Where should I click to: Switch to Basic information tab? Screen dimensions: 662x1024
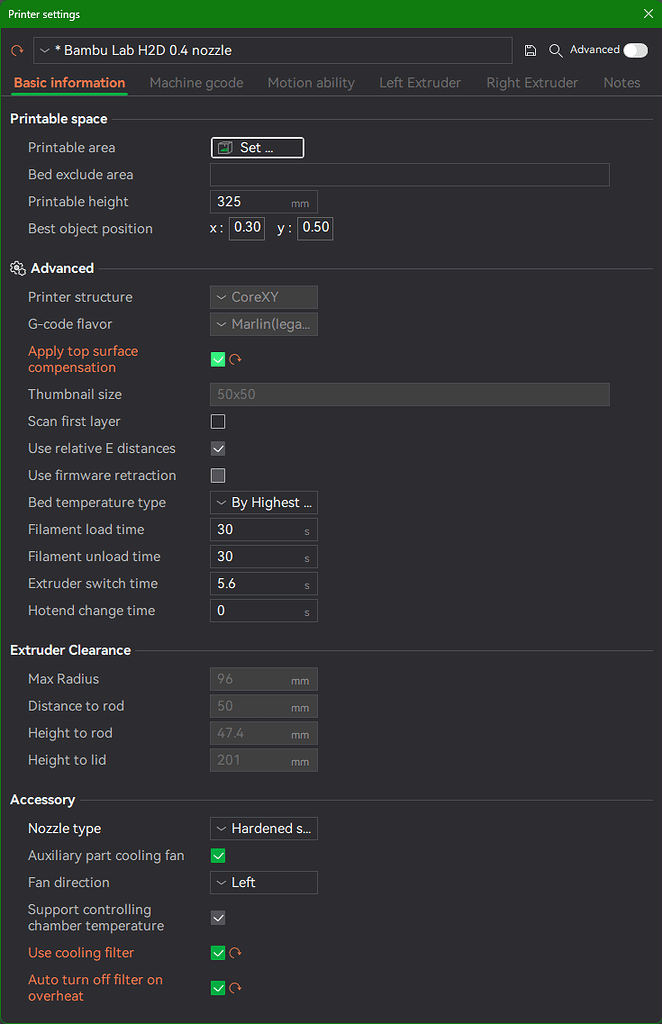(69, 83)
